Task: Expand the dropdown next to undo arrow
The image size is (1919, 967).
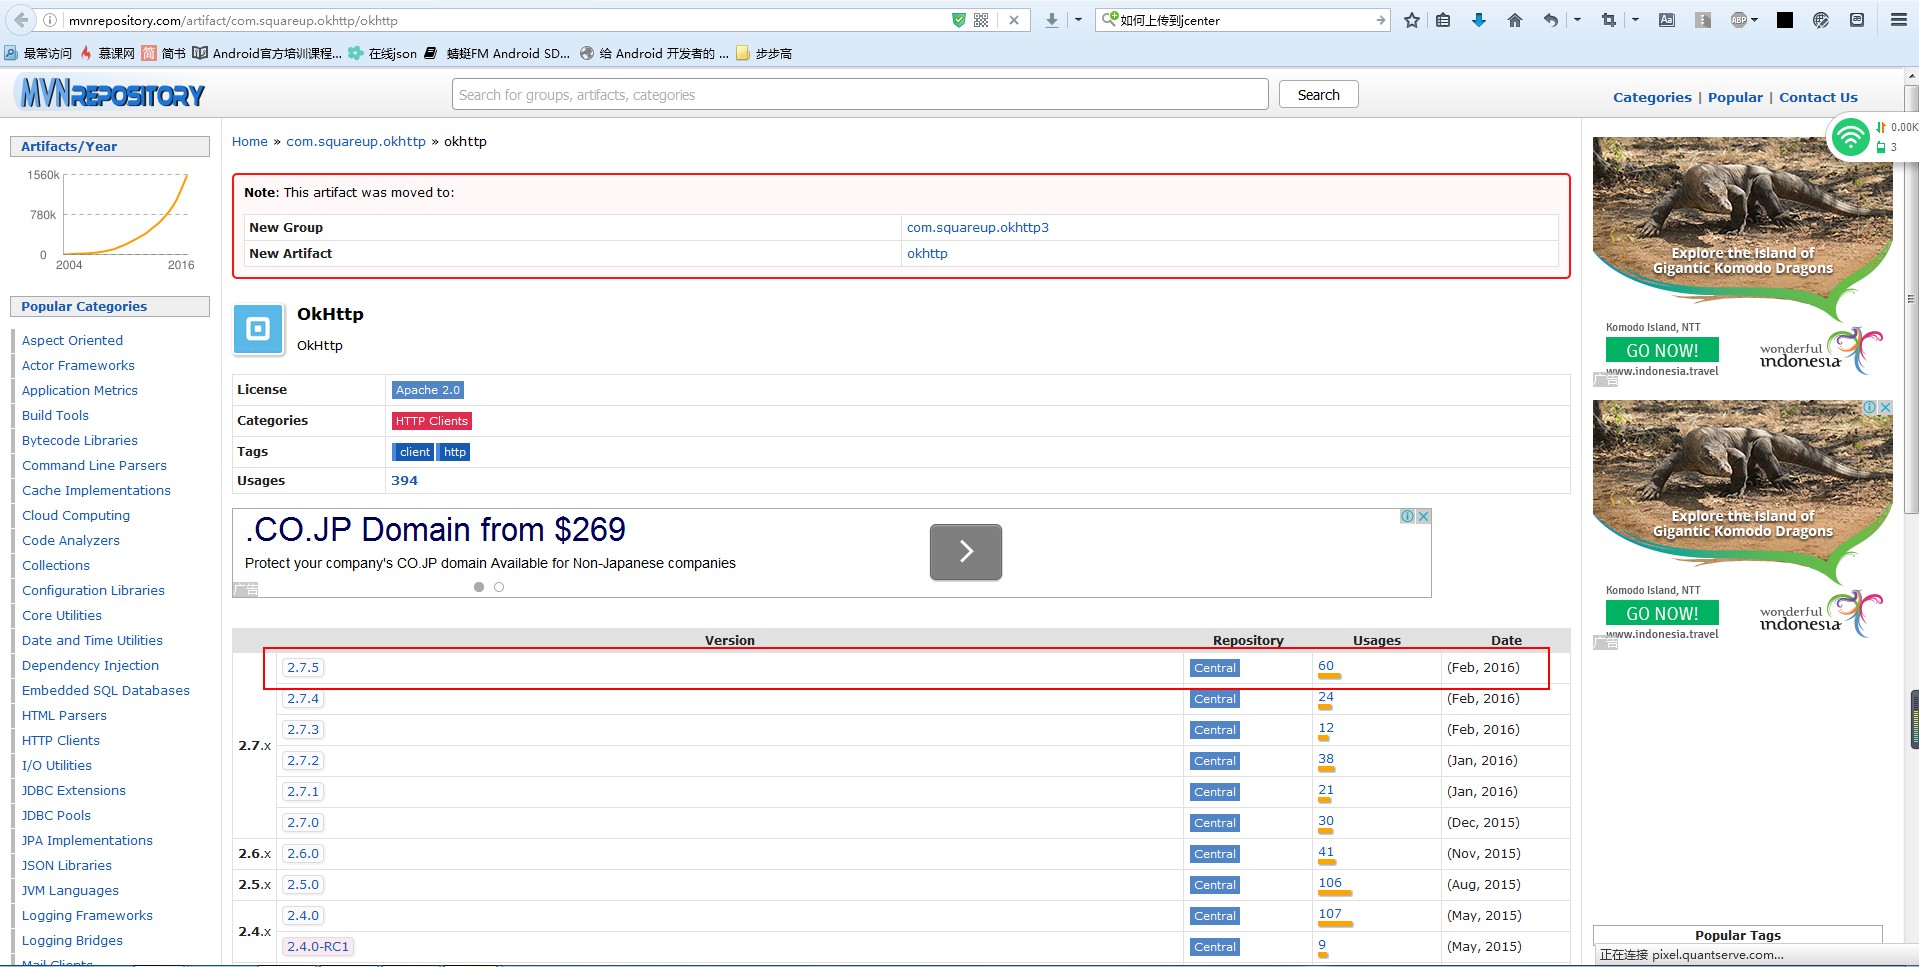Action: 1577,20
